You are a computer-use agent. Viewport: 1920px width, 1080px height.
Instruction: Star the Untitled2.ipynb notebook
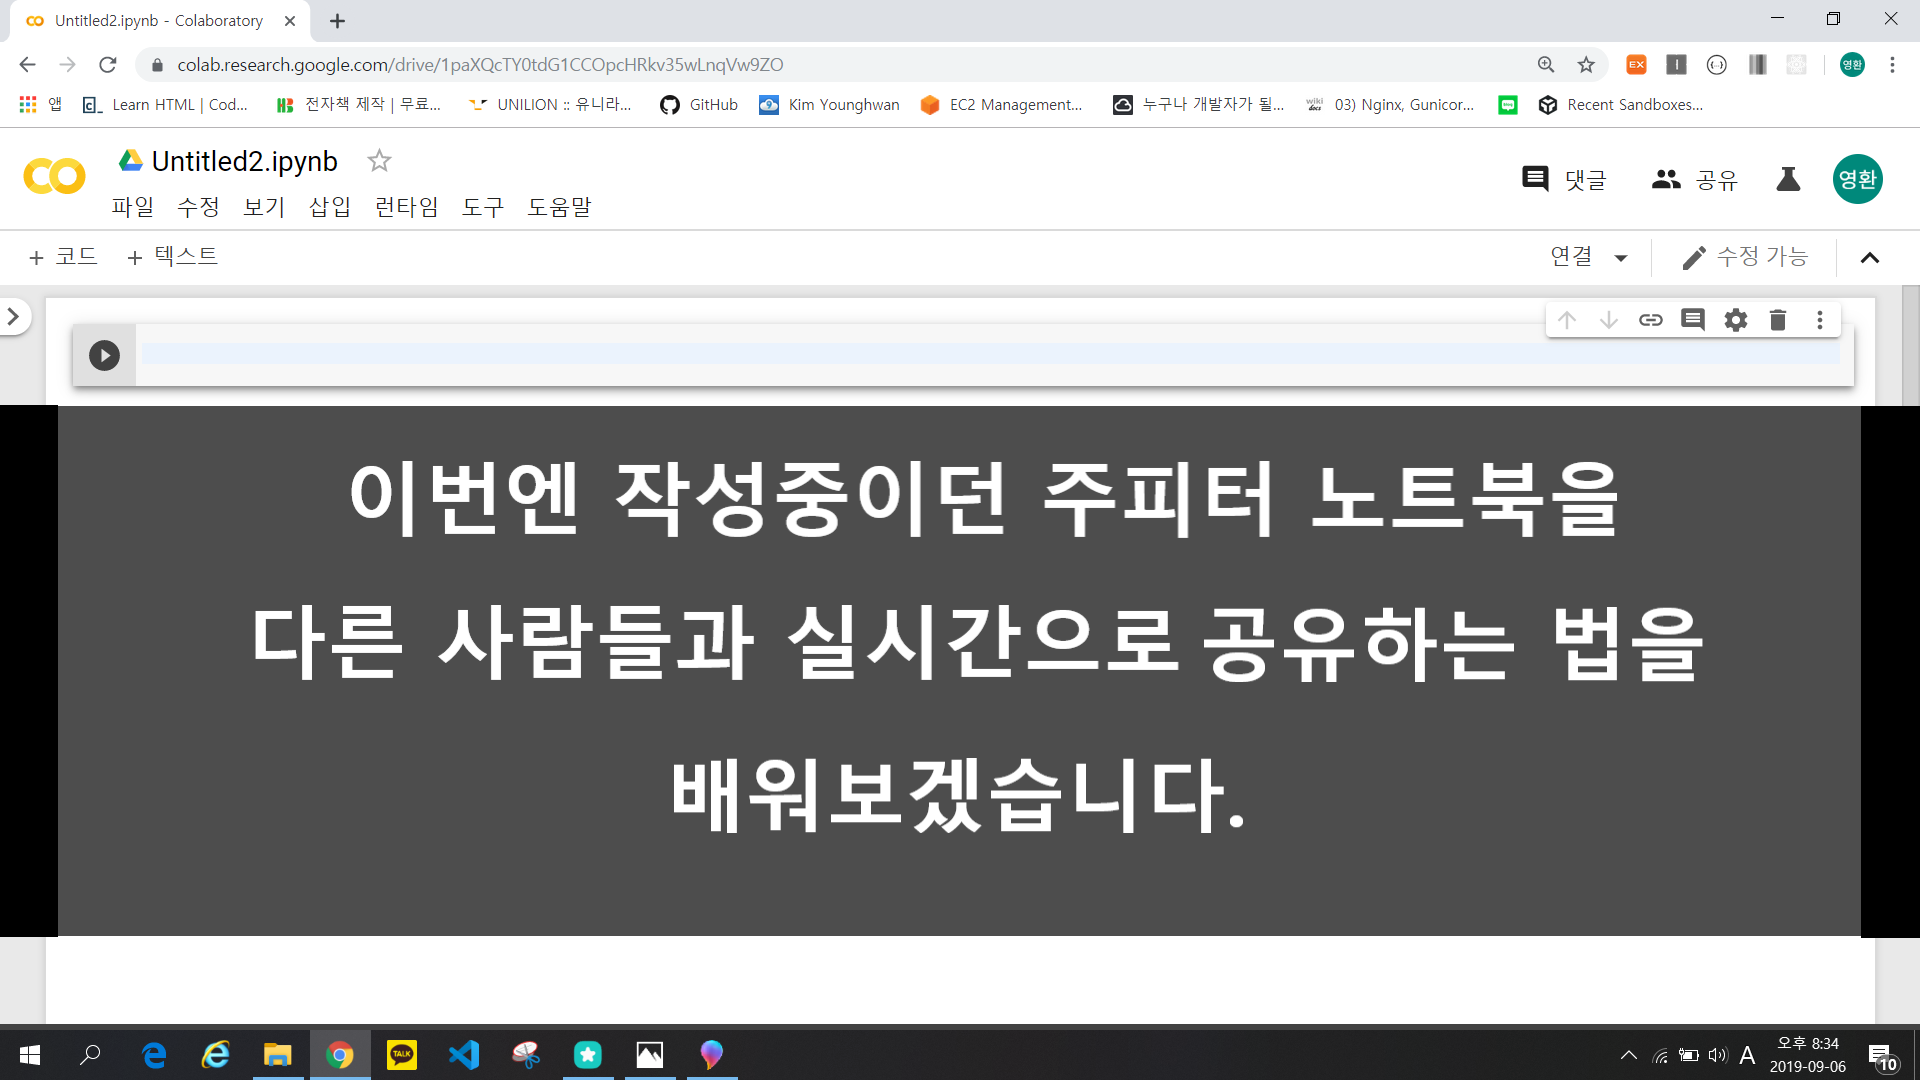[x=379, y=161]
